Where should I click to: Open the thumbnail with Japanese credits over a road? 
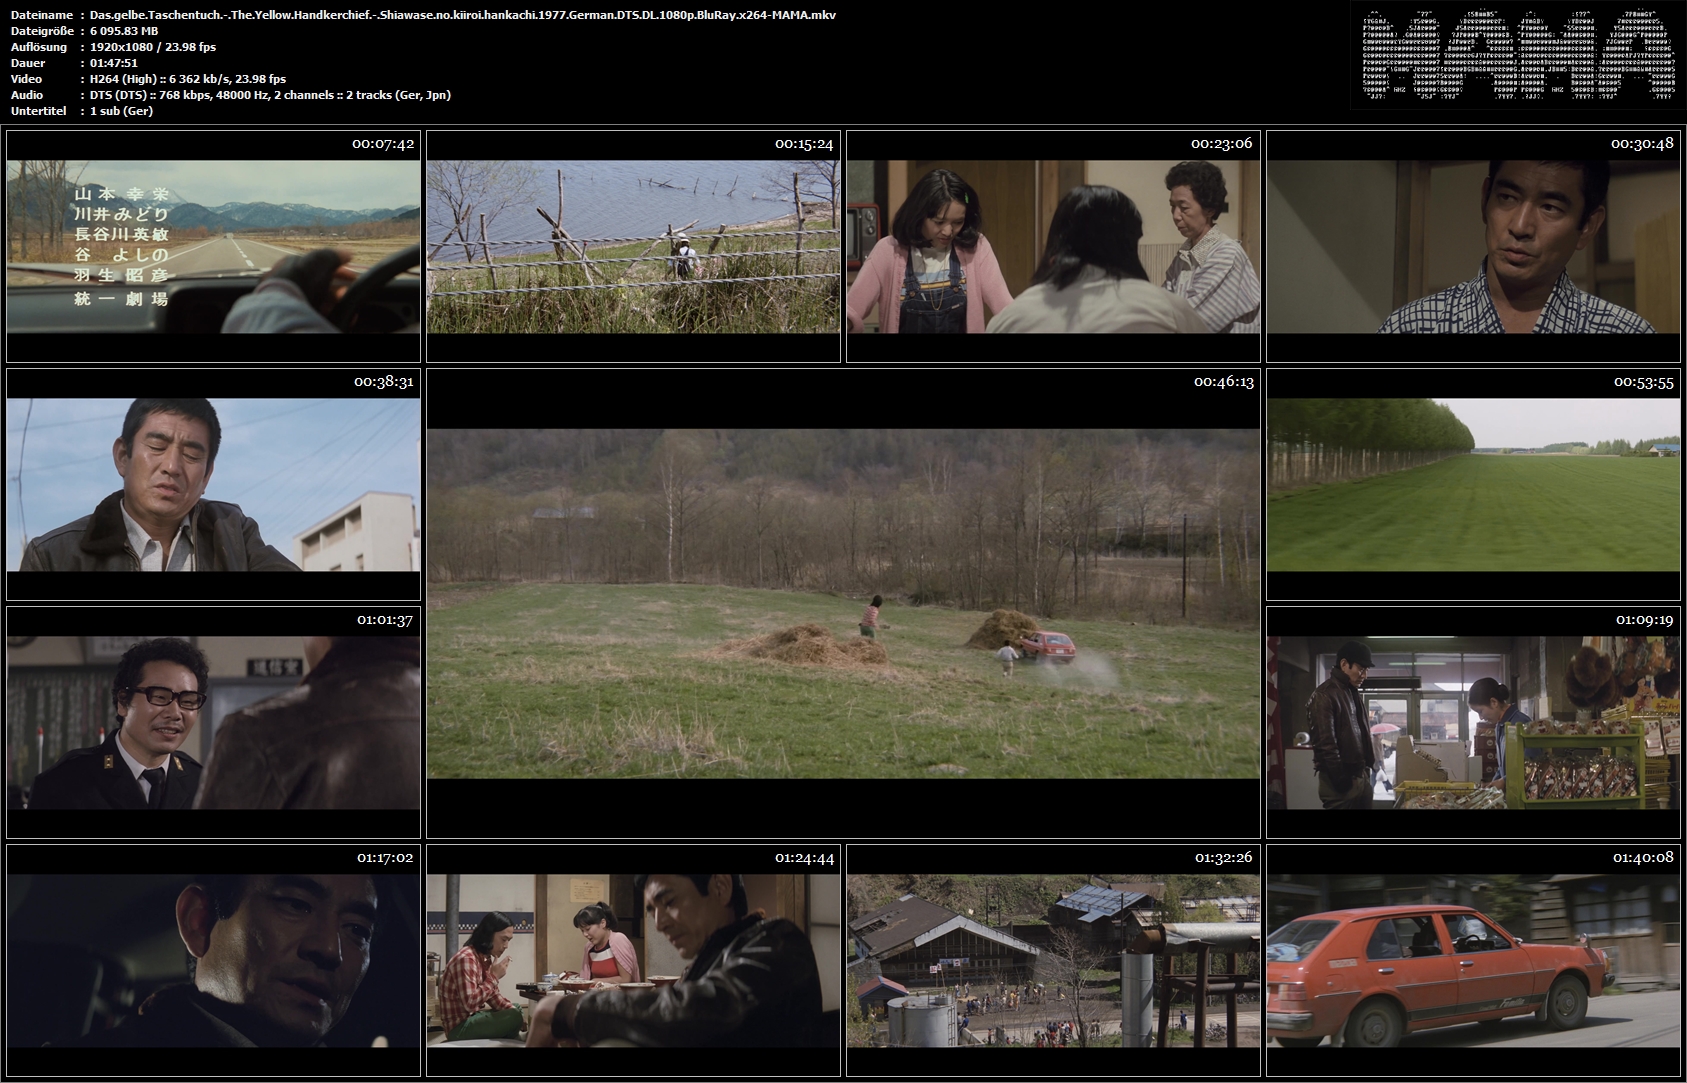tap(213, 246)
